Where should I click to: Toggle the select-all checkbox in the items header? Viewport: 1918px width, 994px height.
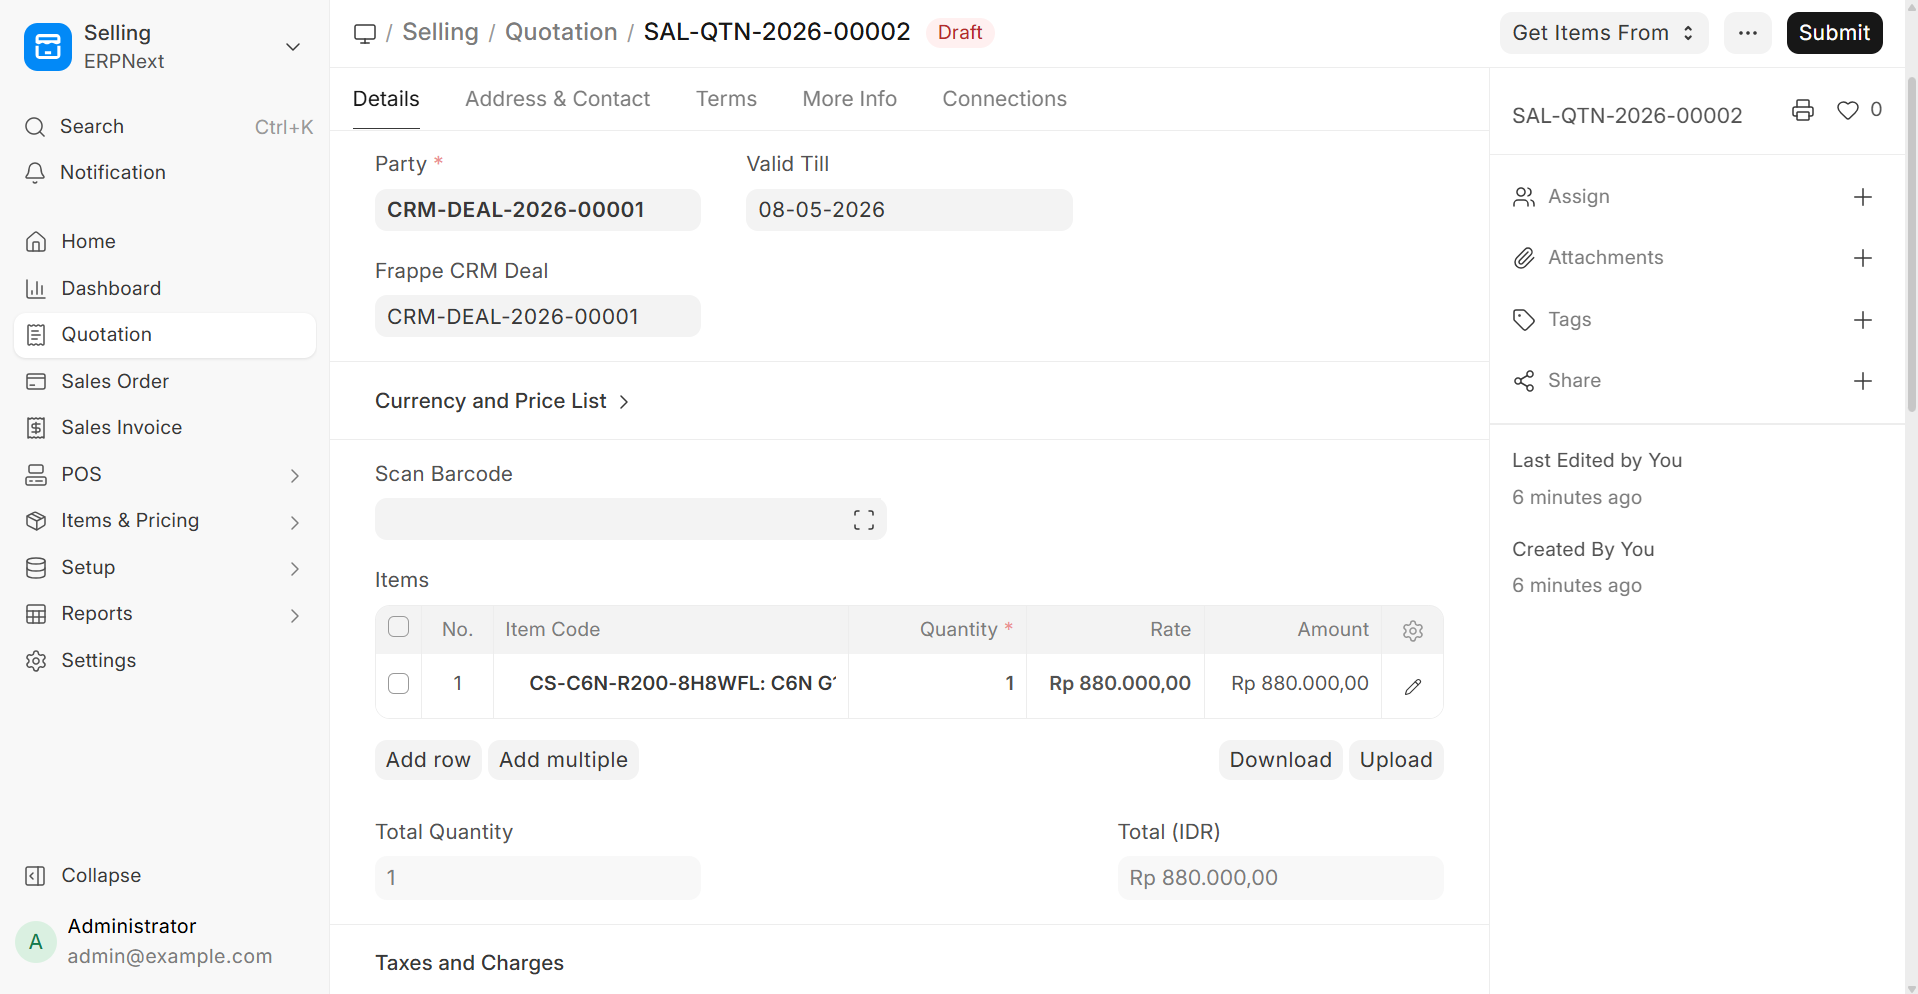point(398,627)
